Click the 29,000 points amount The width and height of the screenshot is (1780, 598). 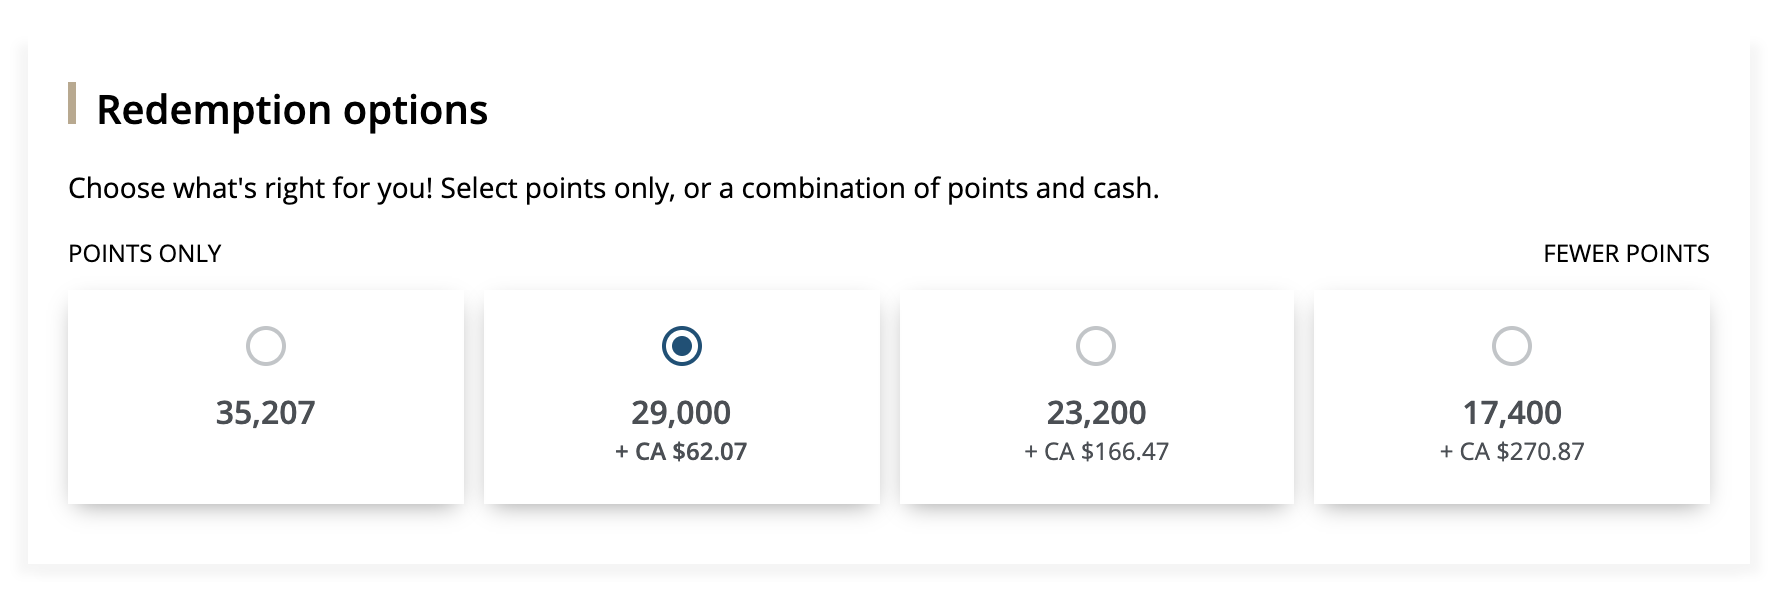681,412
